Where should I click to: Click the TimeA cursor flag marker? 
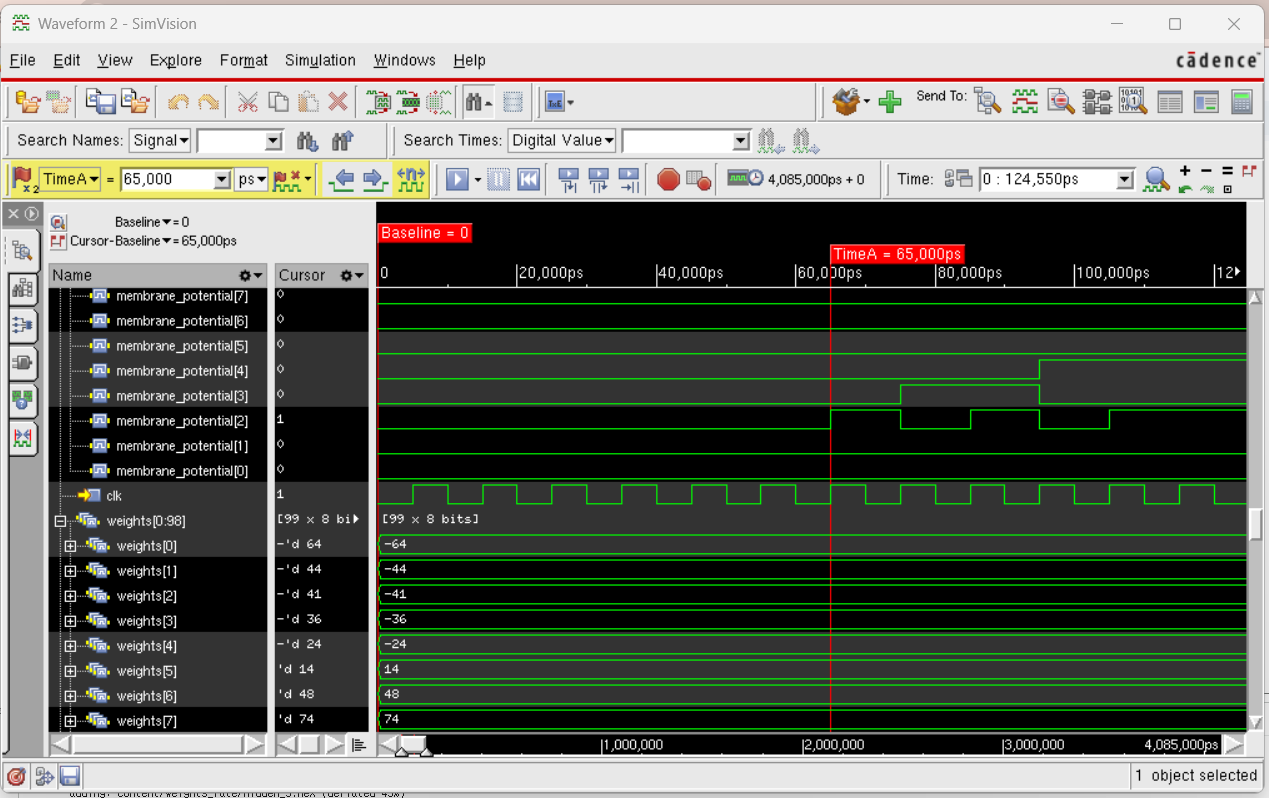pyautogui.click(x=897, y=254)
